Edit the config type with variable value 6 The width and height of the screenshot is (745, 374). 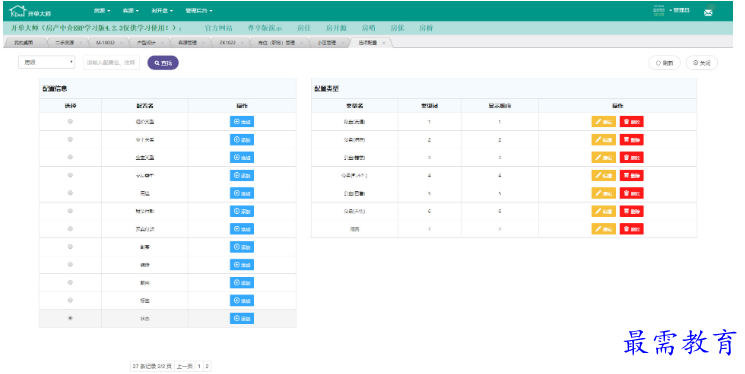point(603,211)
